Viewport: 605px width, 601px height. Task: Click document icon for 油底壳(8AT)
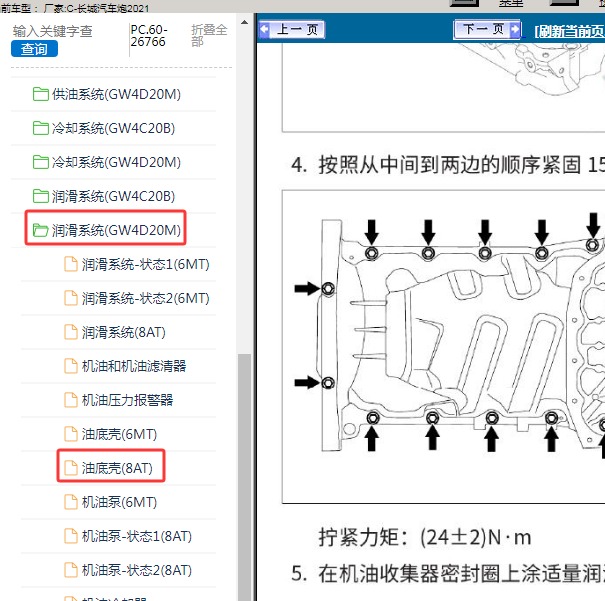(71, 468)
